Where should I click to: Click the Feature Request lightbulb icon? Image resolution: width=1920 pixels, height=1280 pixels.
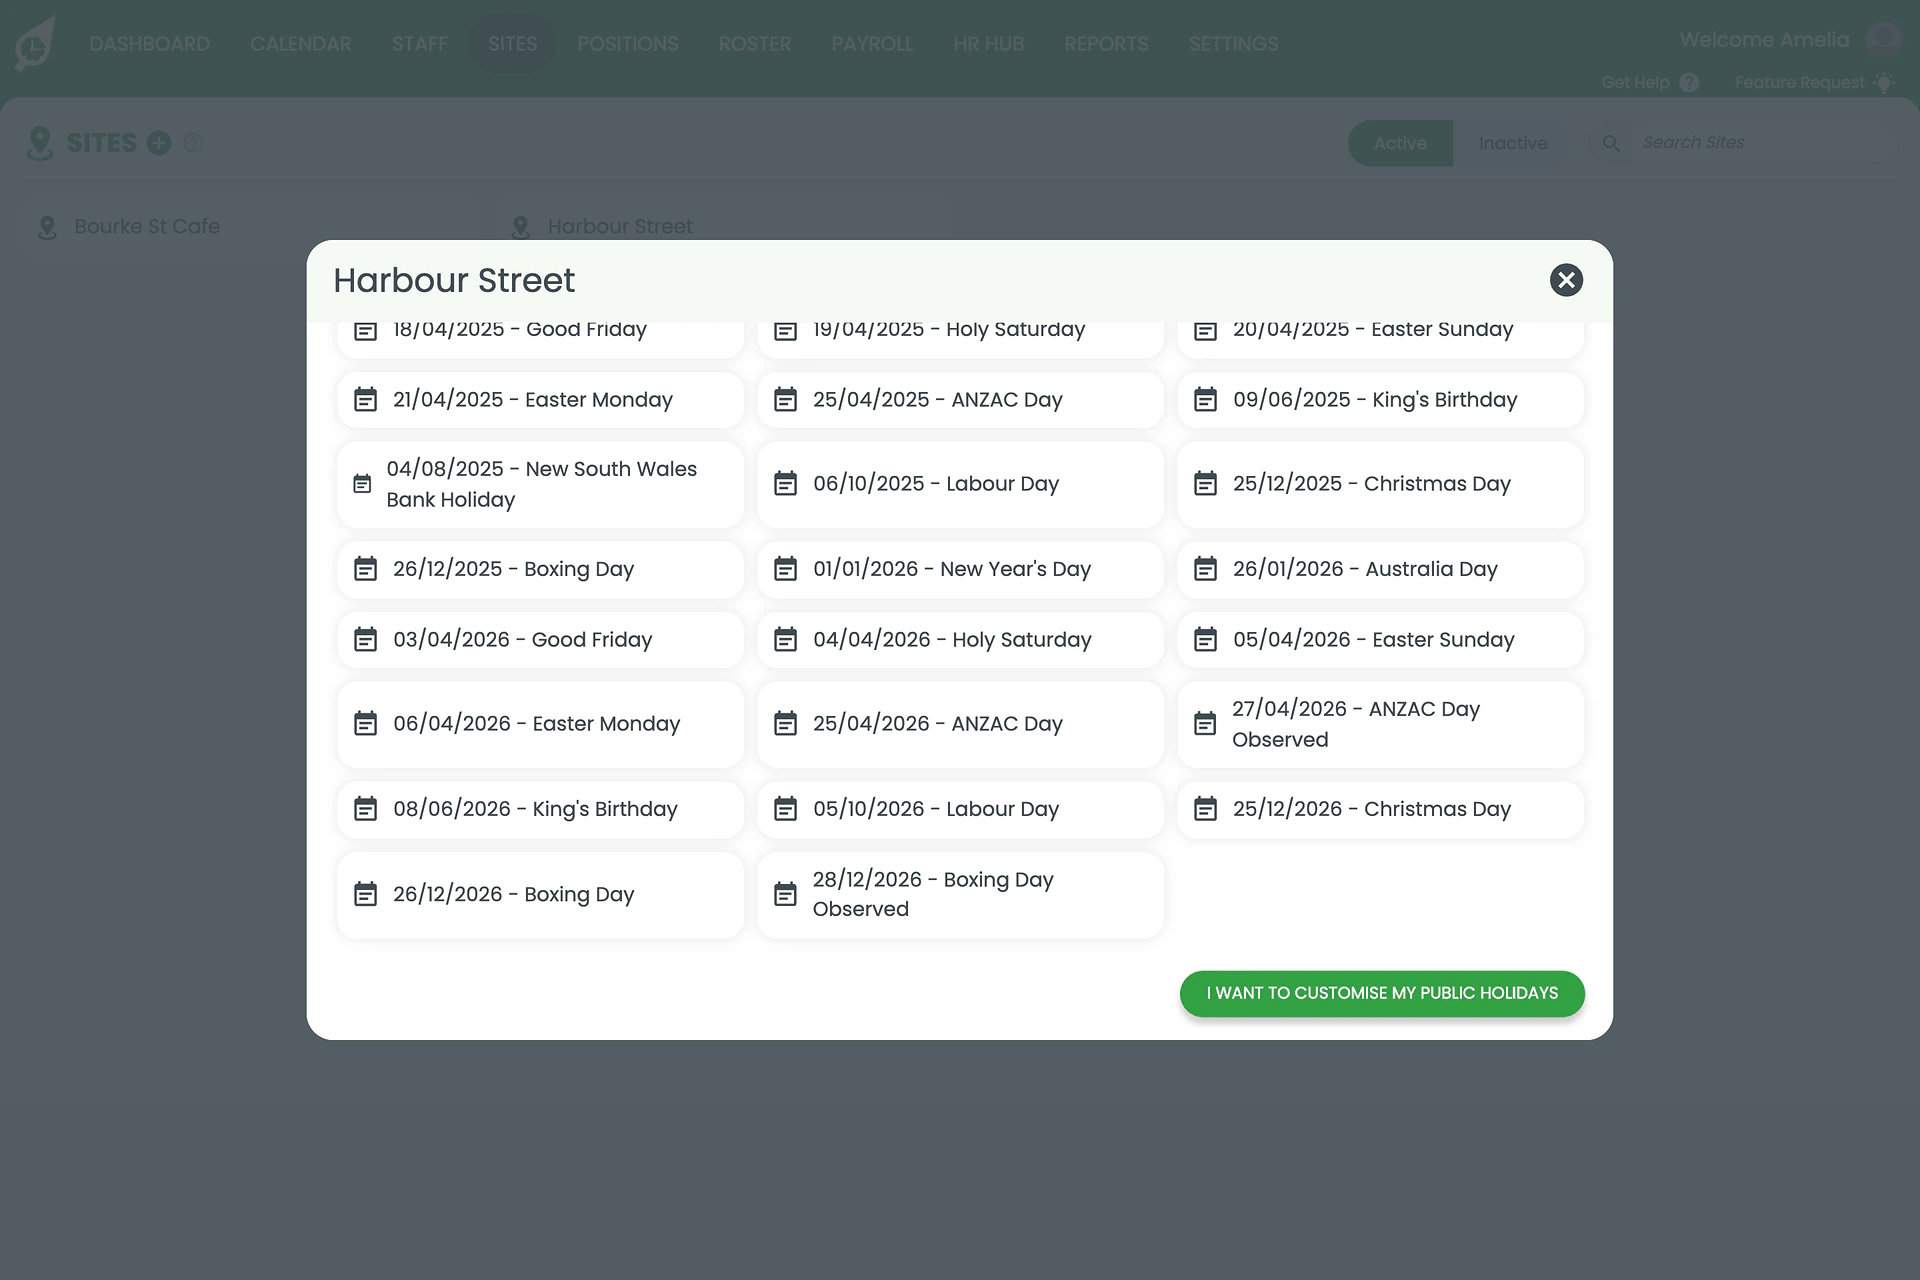click(x=1884, y=82)
